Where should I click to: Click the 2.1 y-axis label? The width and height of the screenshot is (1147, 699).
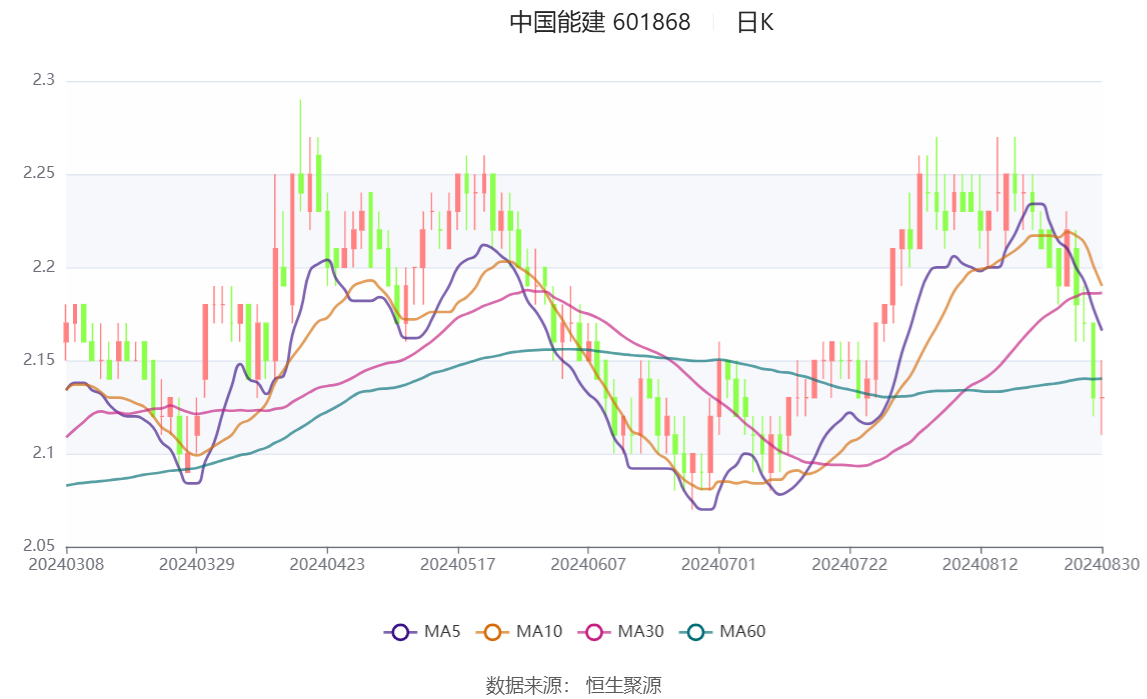point(44,453)
